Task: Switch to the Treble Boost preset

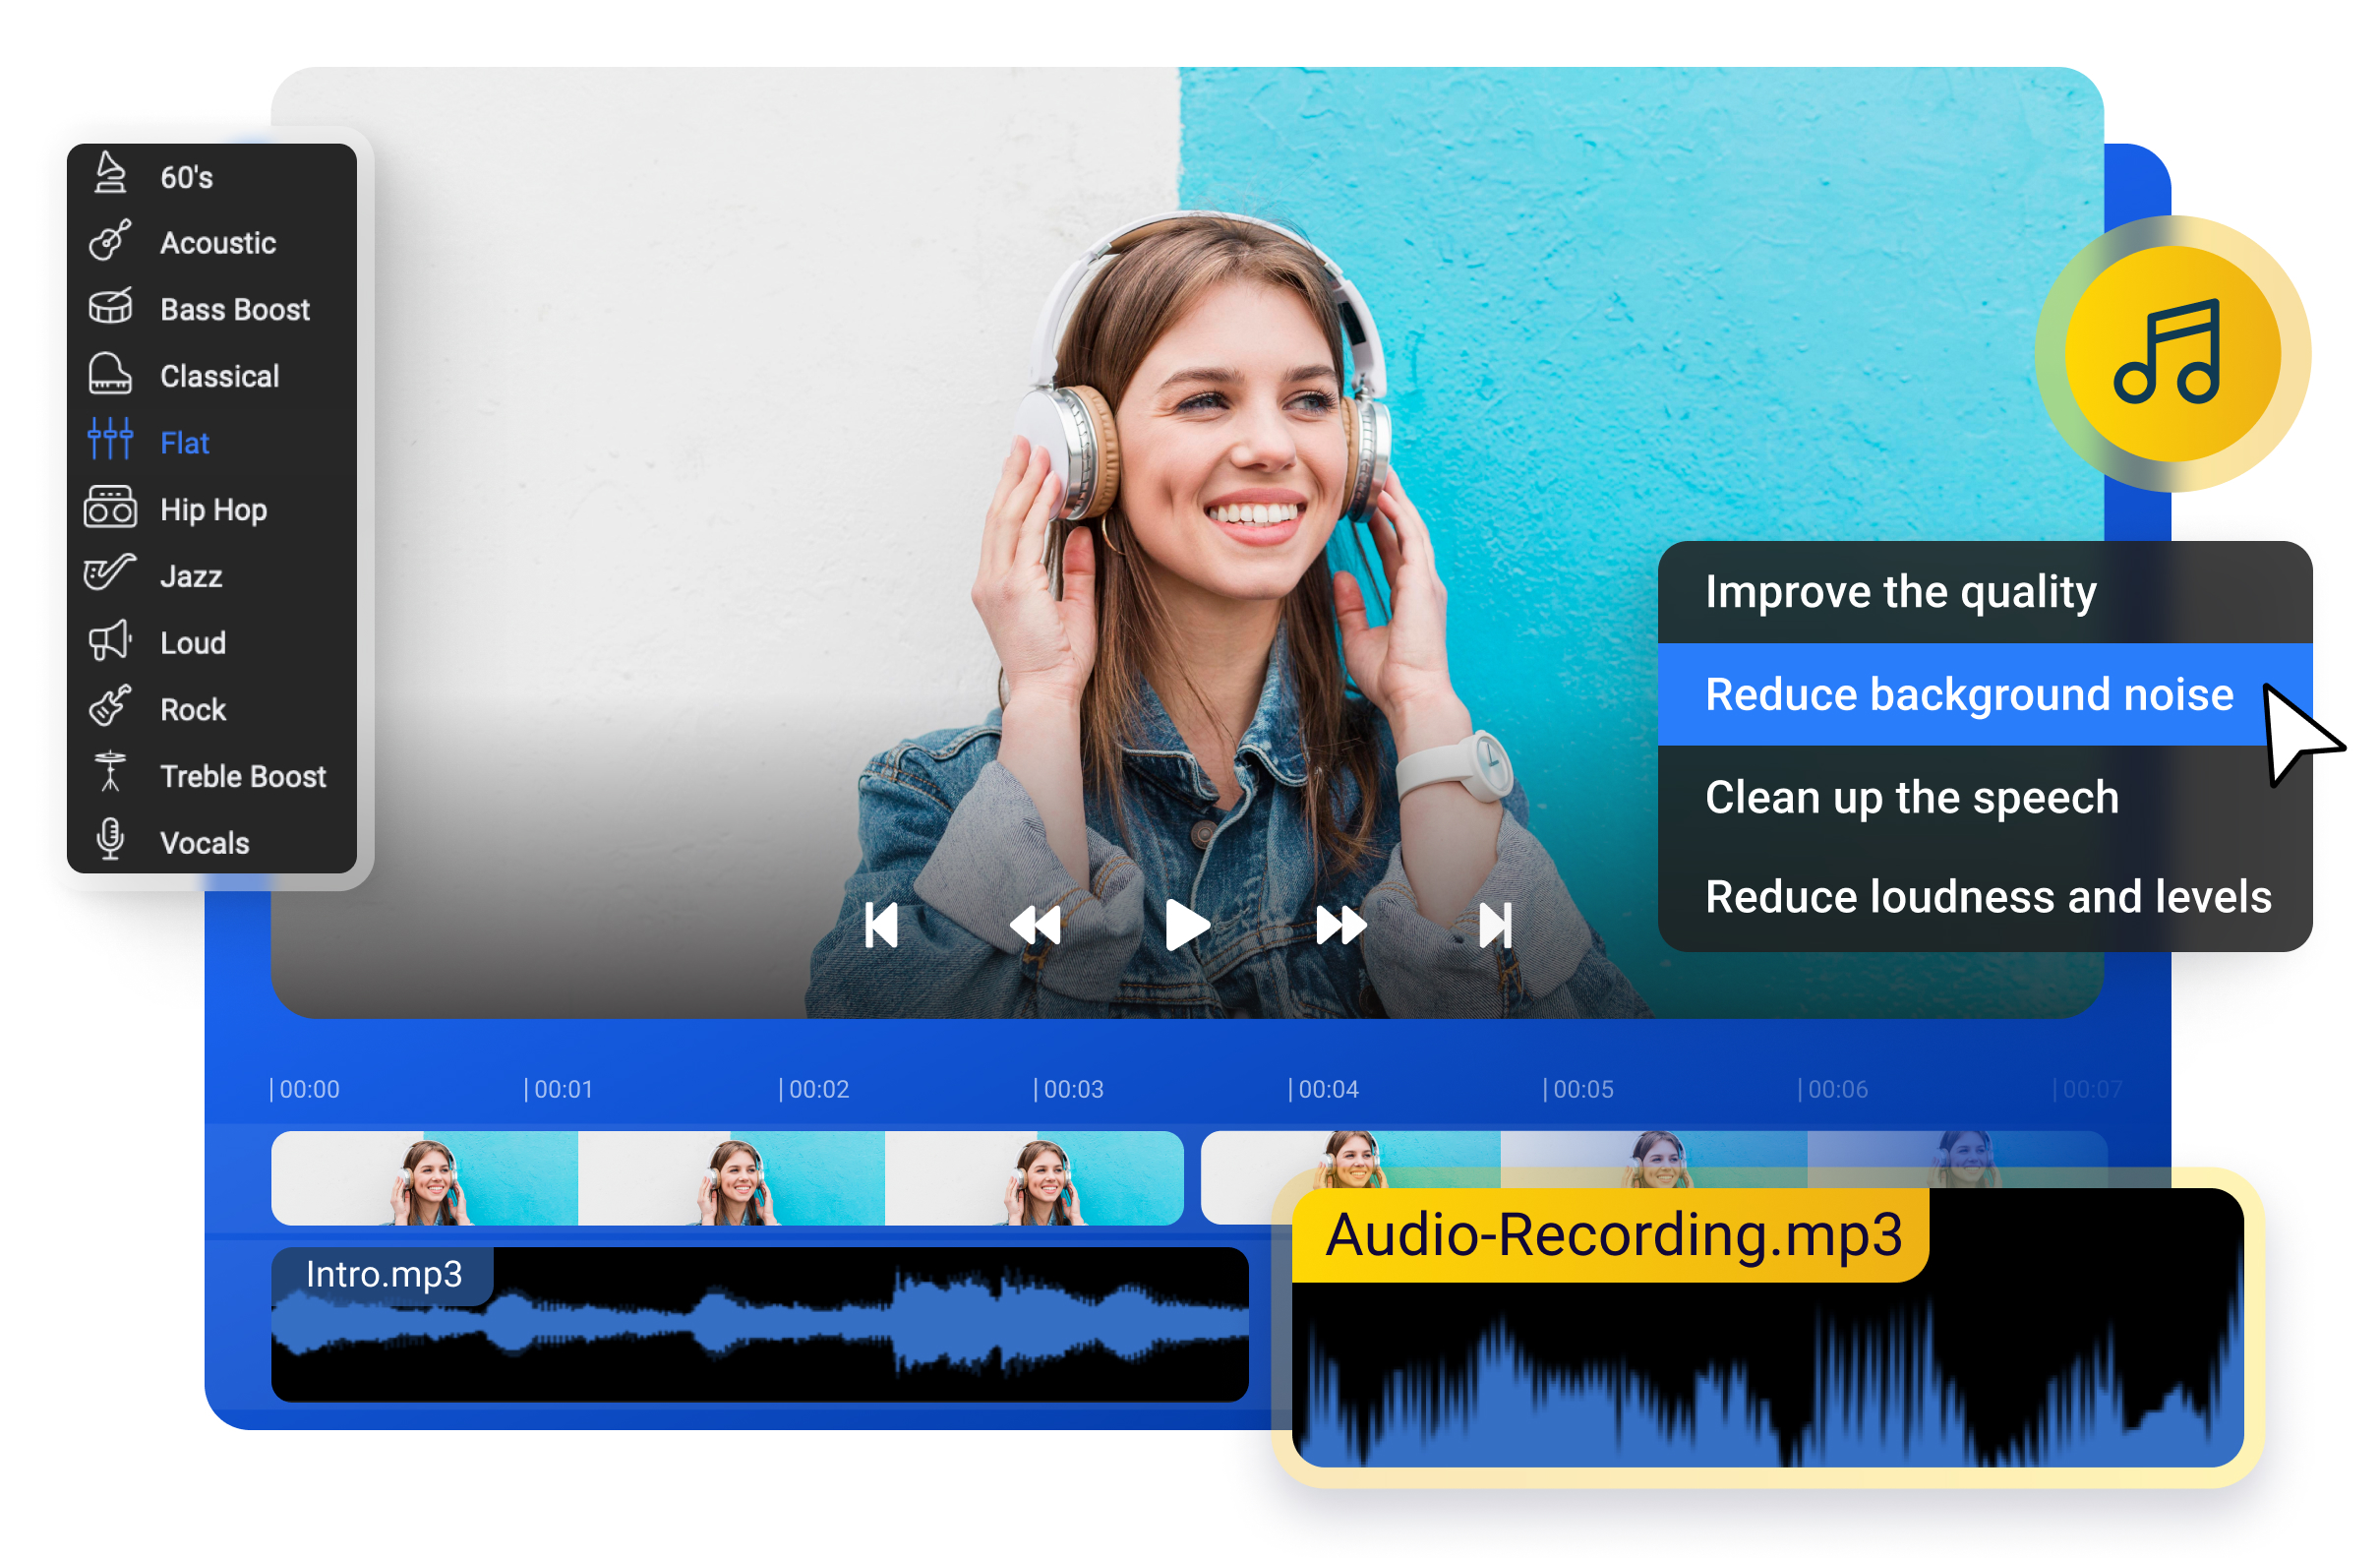Action: tap(243, 776)
